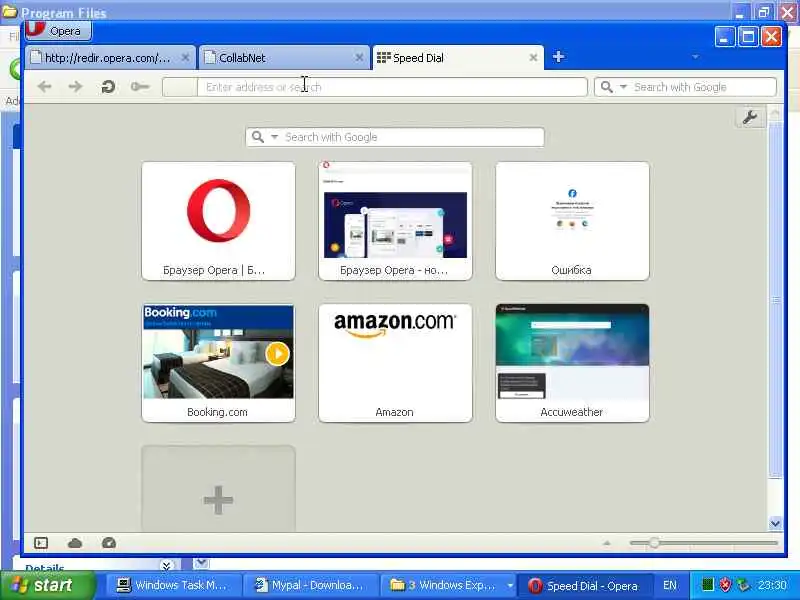Image resolution: width=800 pixels, height=600 pixels.
Task: Open the Opera main menu button
Action: 58,31
